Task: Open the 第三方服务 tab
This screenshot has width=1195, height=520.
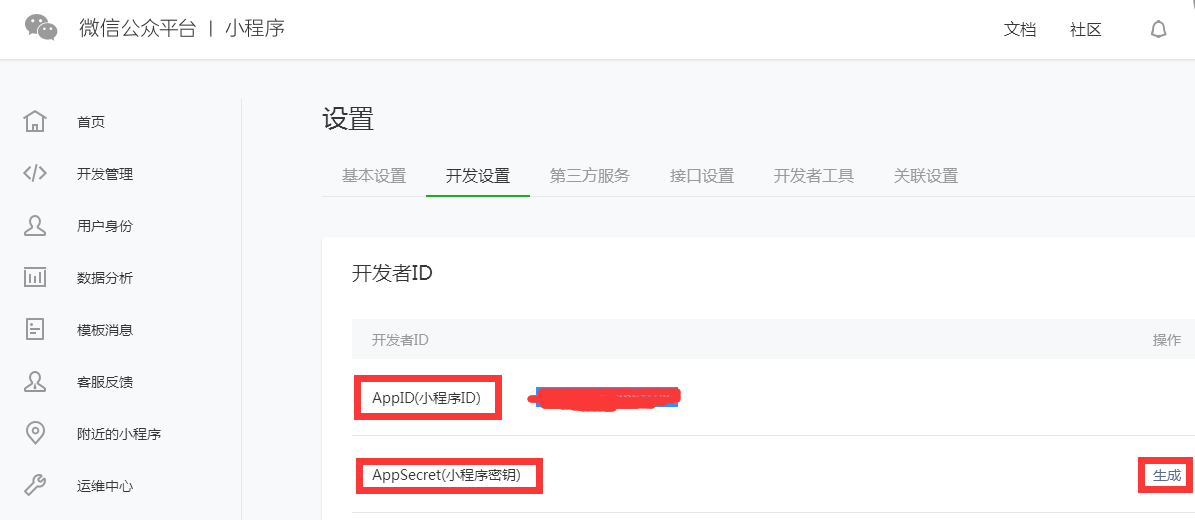Action: (590, 176)
